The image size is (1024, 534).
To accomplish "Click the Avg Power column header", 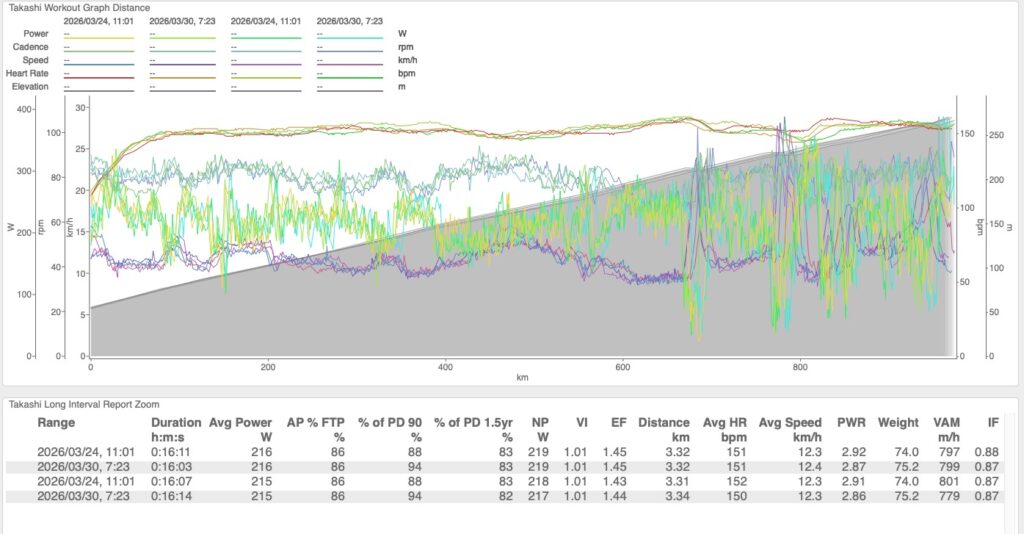I will 240,423.
